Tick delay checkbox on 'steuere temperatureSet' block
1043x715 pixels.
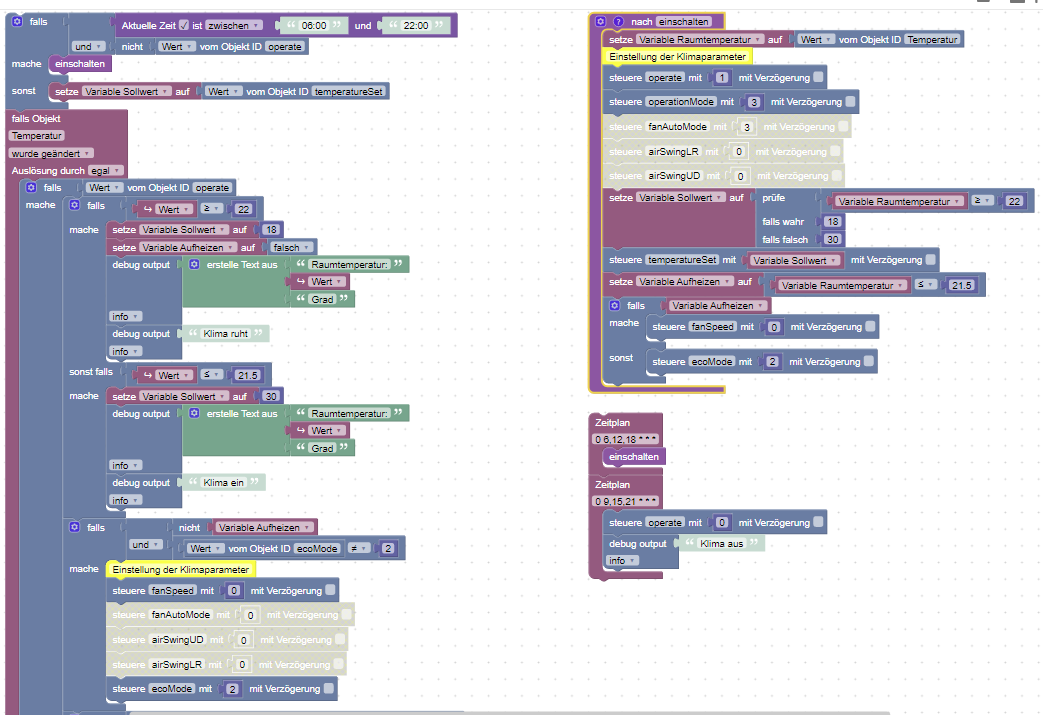point(931,259)
